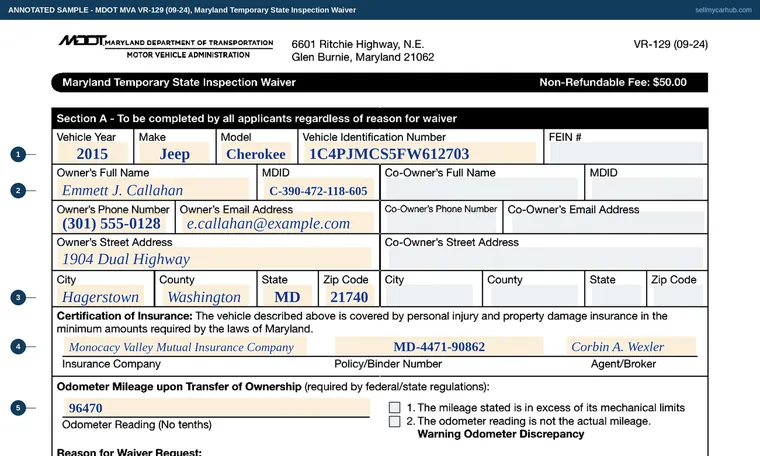The width and height of the screenshot is (760, 456).
Task: Click the empty co-owner City field
Action: click(x=429, y=295)
